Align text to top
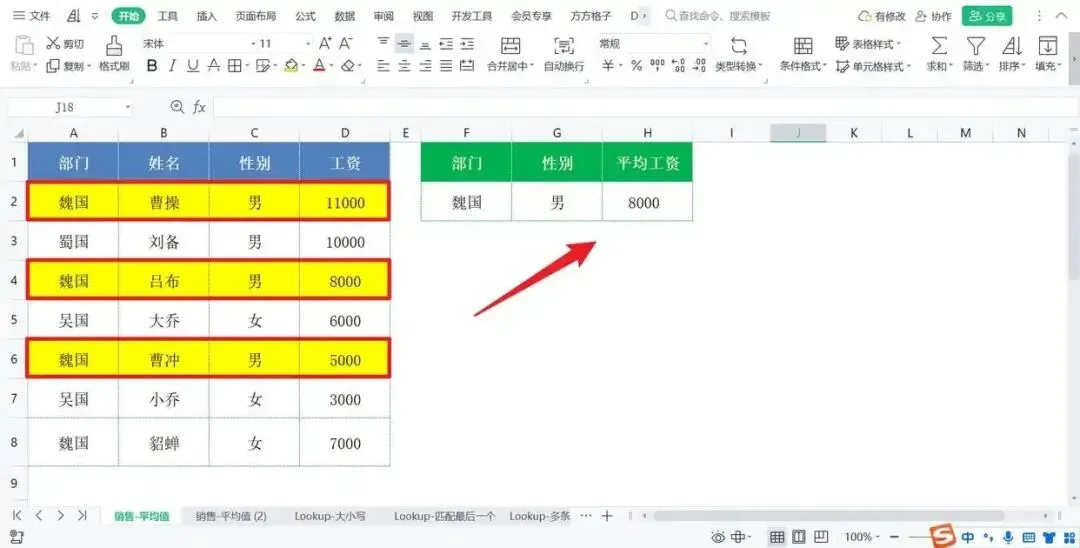 click(x=384, y=43)
